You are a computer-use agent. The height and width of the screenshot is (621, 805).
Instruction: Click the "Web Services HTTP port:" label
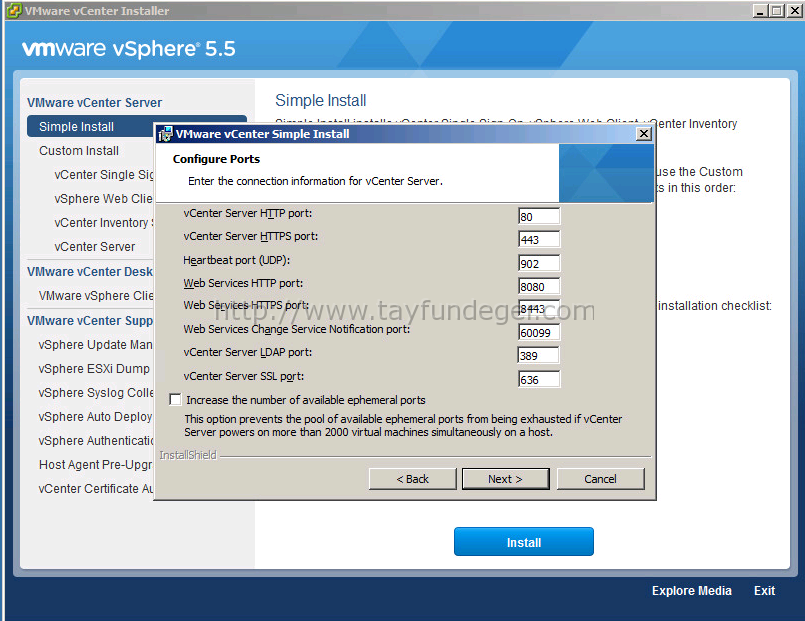pos(243,283)
